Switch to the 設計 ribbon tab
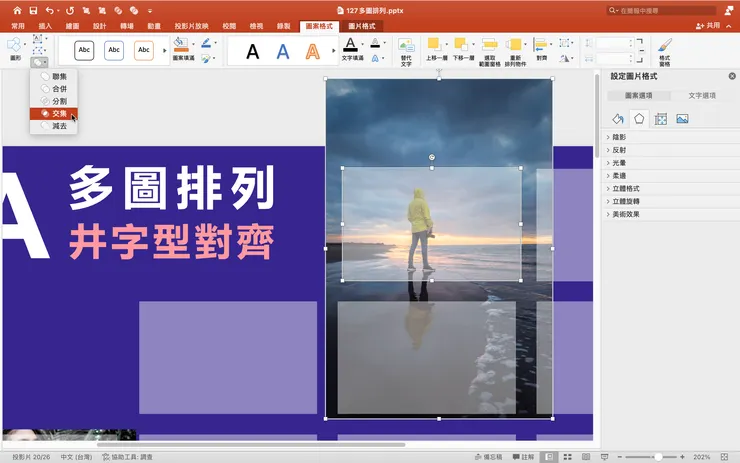The height and width of the screenshot is (463, 740). coord(100,26)
